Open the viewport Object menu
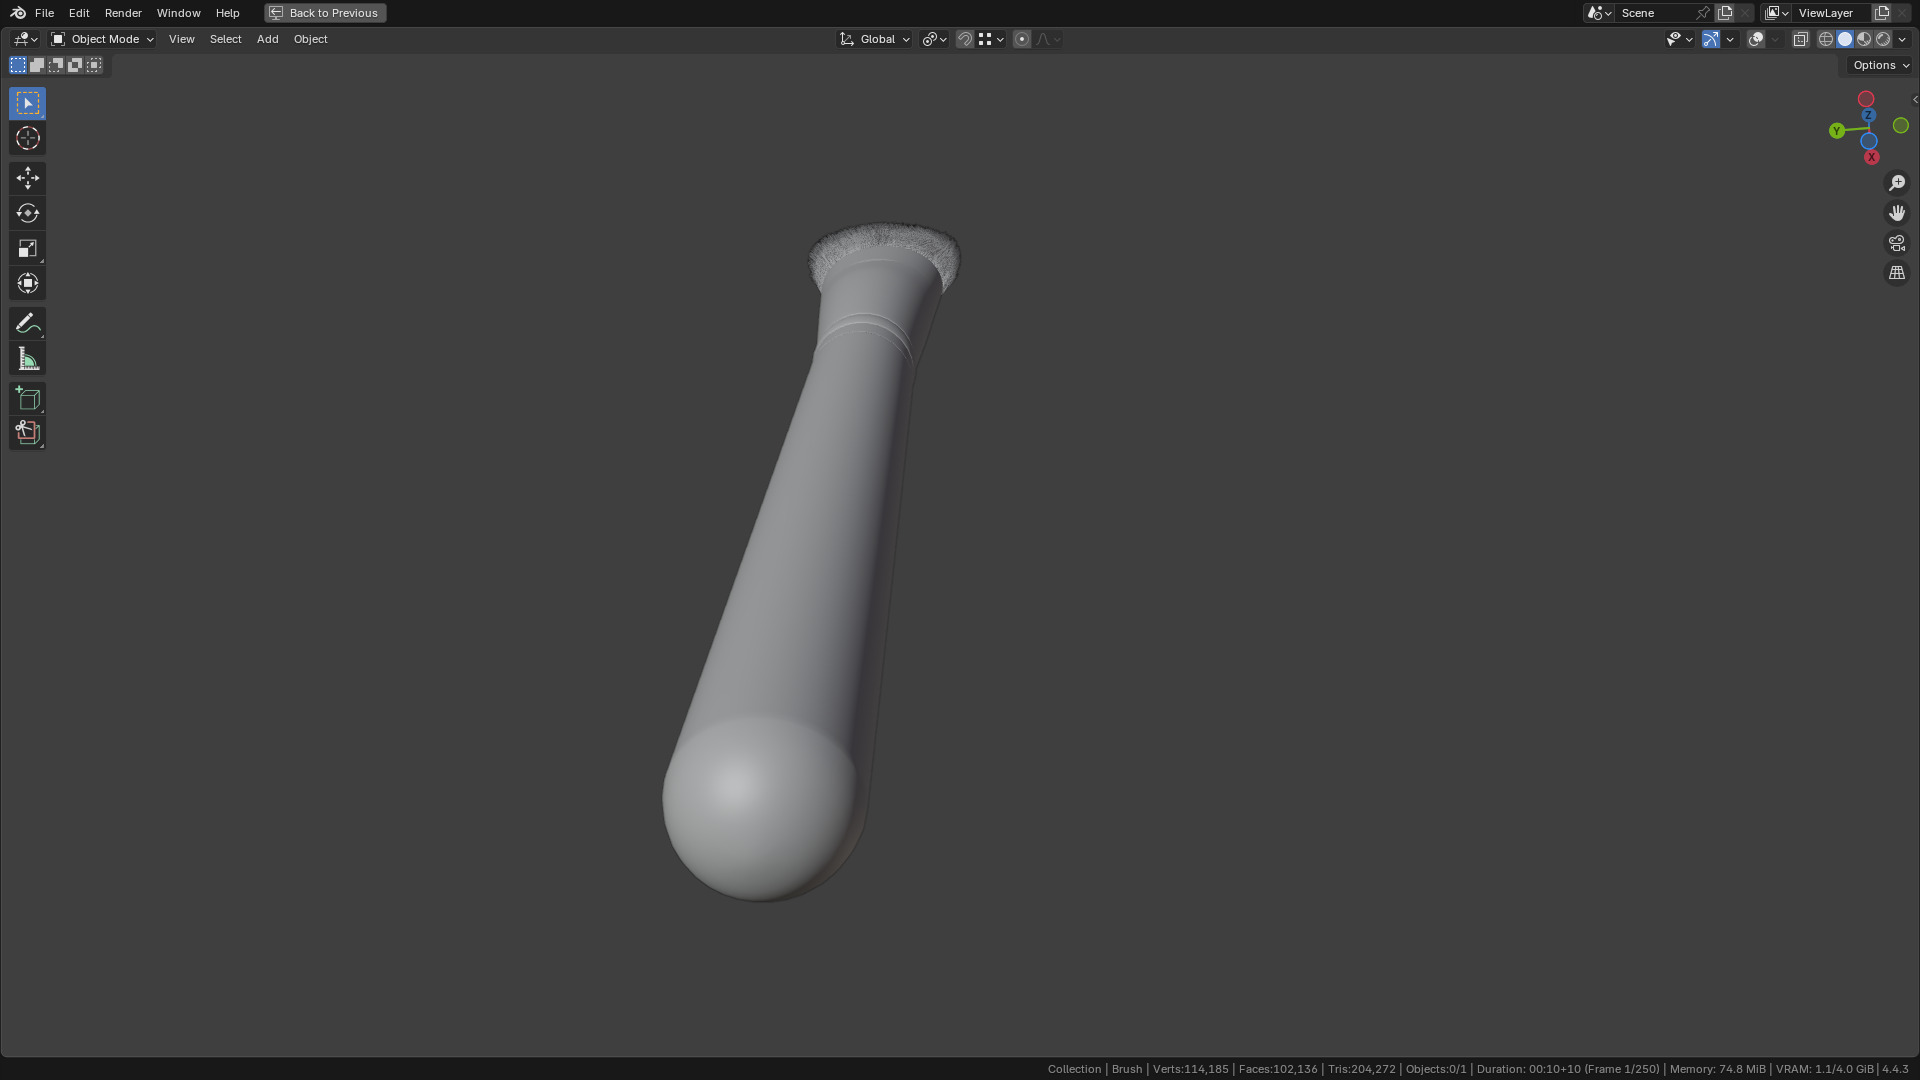Viewport: 1920px width, 1080px height. [310, 39]
